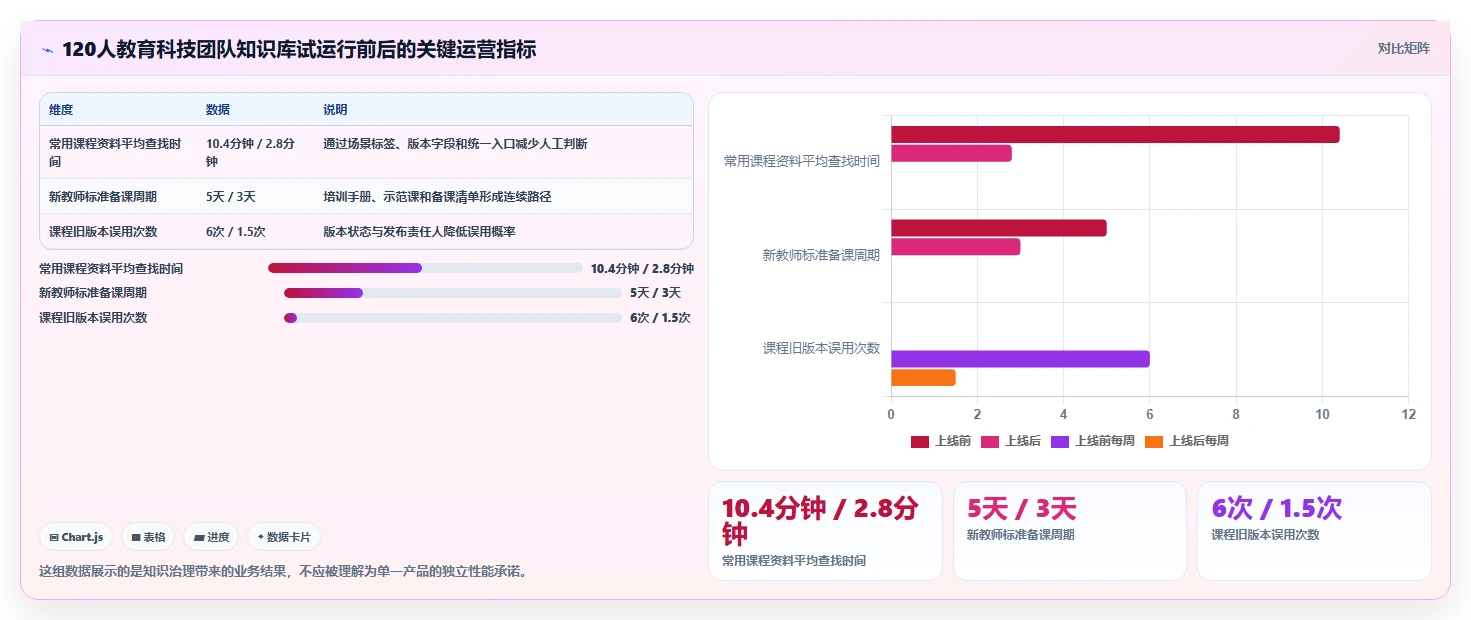Select the 数据卡片 chip
The image size is (1471, 620).
coord(284,537)
